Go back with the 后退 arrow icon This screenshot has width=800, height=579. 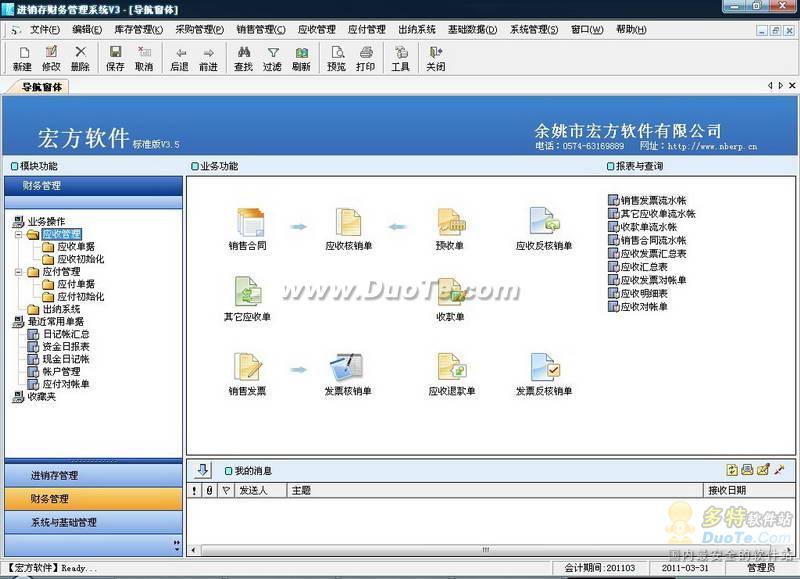pos(180,58)
